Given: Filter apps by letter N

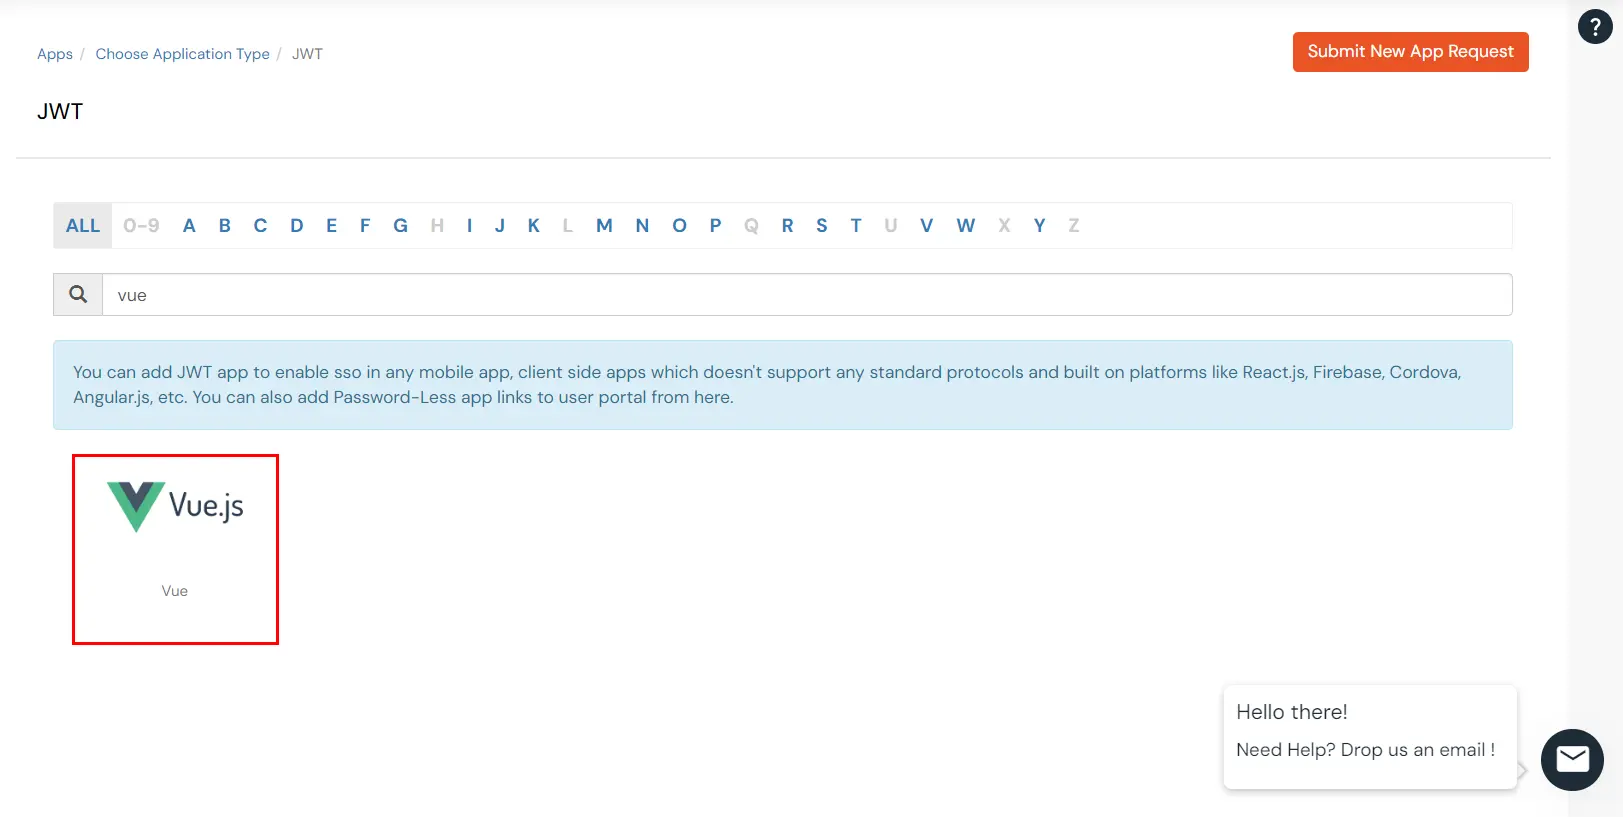Looking at the screenshot, I should [x=642, y=226].
